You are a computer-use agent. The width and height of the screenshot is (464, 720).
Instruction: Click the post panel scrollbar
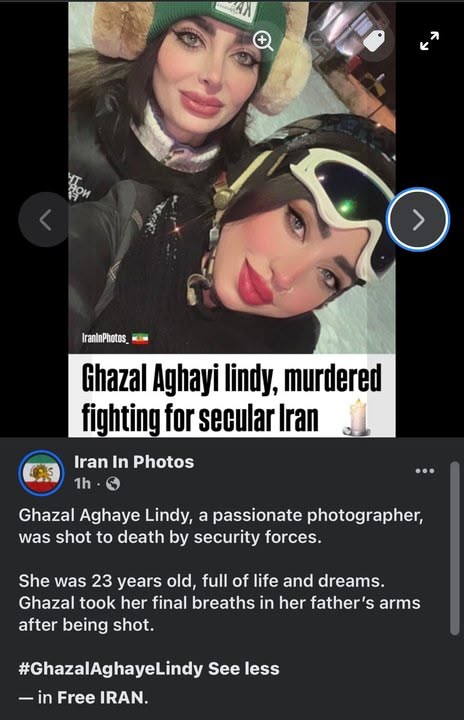tap(454, 548)
